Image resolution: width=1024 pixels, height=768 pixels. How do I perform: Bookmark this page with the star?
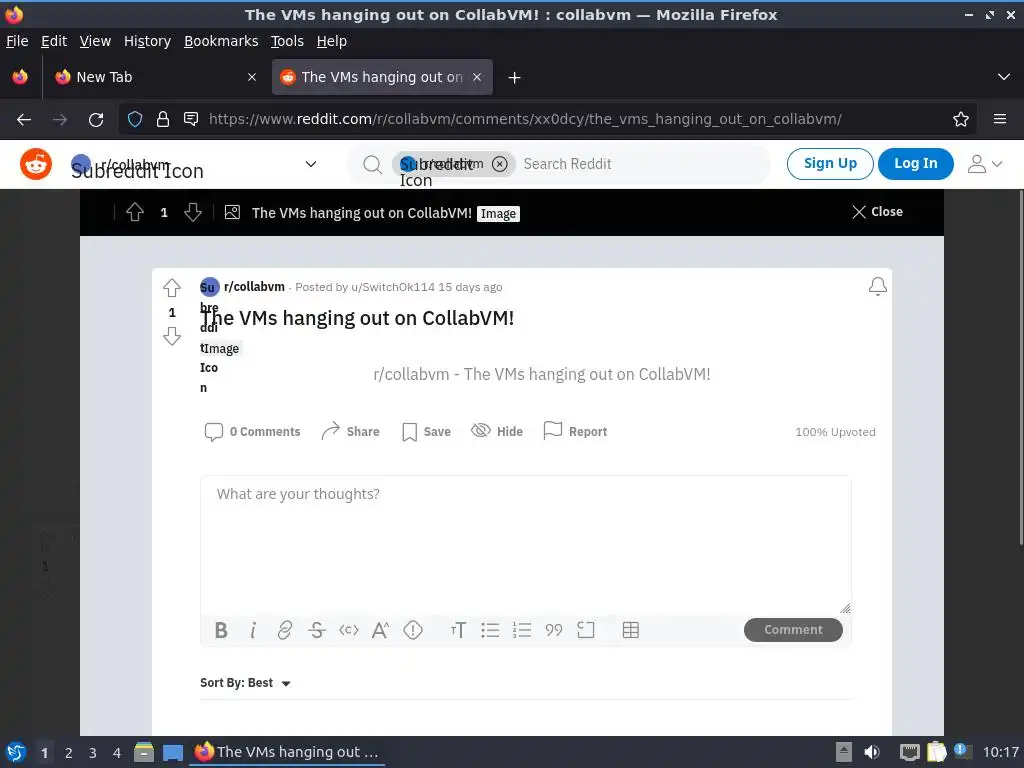pos(961,120)
